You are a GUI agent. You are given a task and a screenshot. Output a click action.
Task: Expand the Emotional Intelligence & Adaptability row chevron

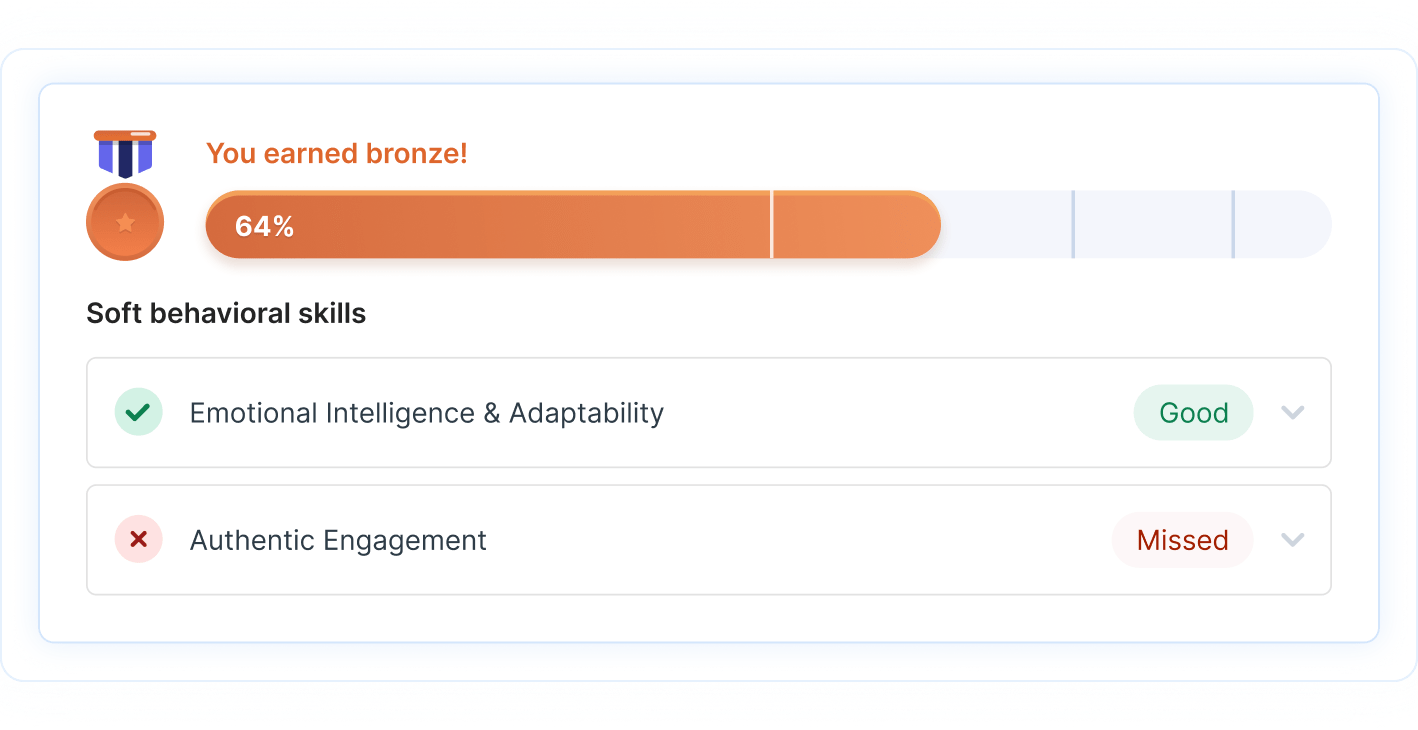click(x=1293, y=412)
